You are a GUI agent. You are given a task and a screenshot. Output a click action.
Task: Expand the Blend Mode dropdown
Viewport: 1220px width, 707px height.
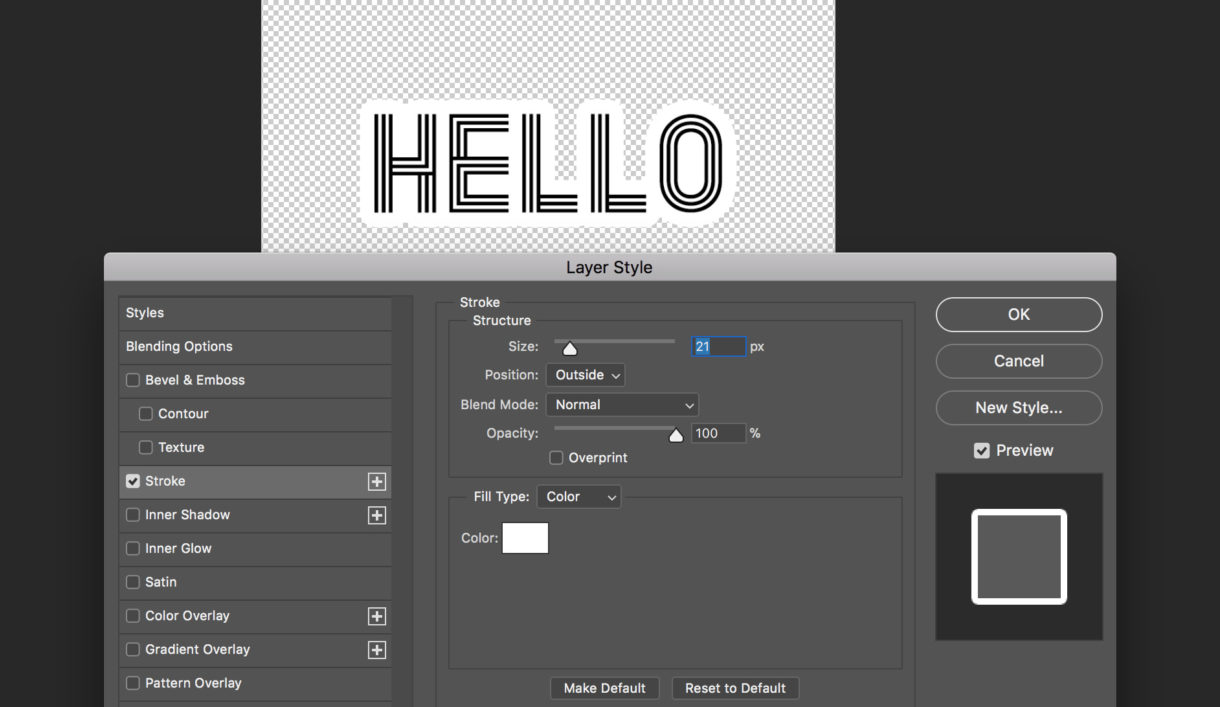[x=621, y=405]
